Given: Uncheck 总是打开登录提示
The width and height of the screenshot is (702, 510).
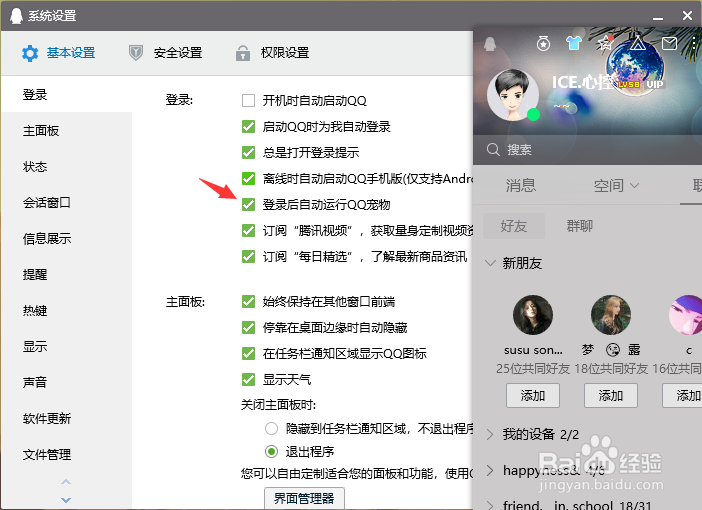Looking at the screenshot, I should coord(248,152).
